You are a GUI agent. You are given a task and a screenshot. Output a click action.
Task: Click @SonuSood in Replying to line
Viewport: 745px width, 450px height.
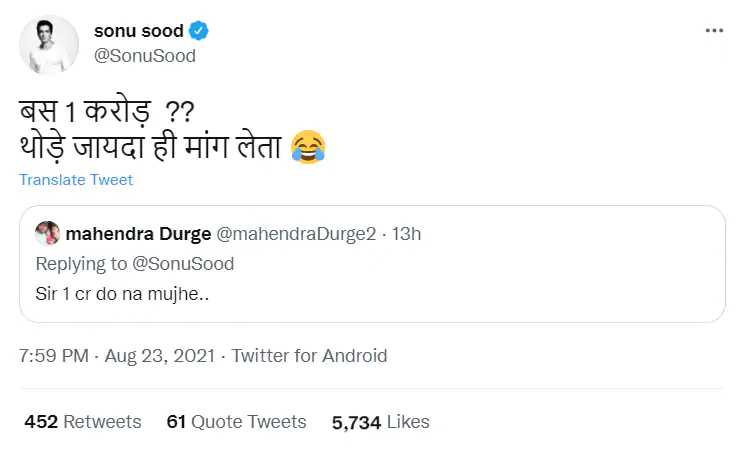pyautogui.click(x=183, y=264)
